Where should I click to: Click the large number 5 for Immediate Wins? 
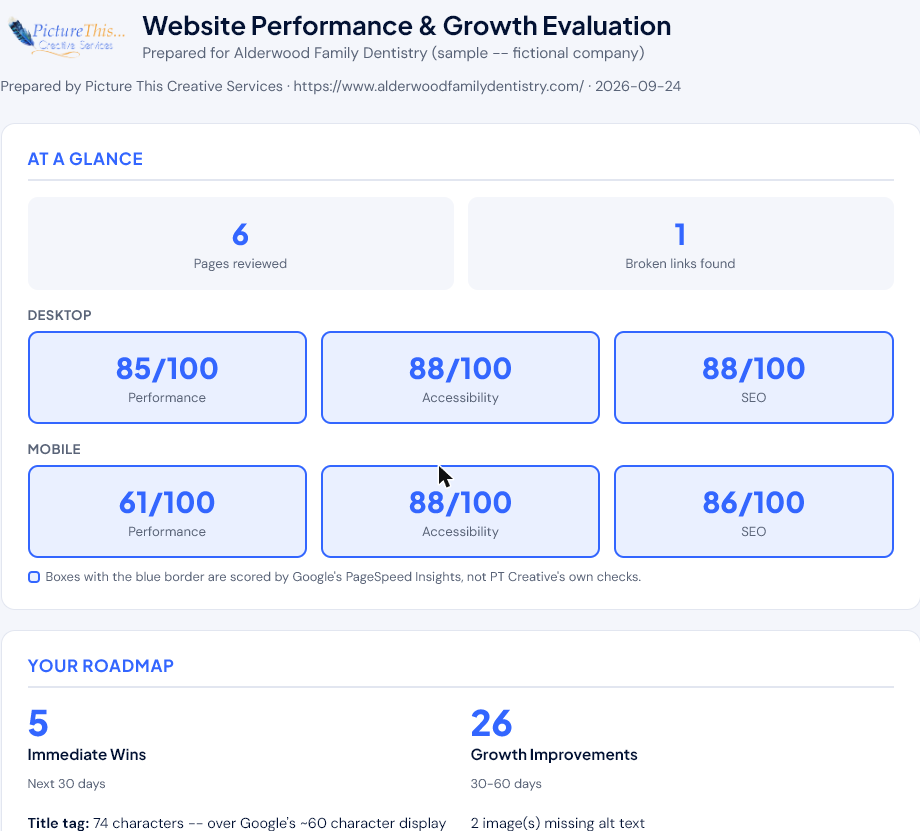(x=38, y=723)
